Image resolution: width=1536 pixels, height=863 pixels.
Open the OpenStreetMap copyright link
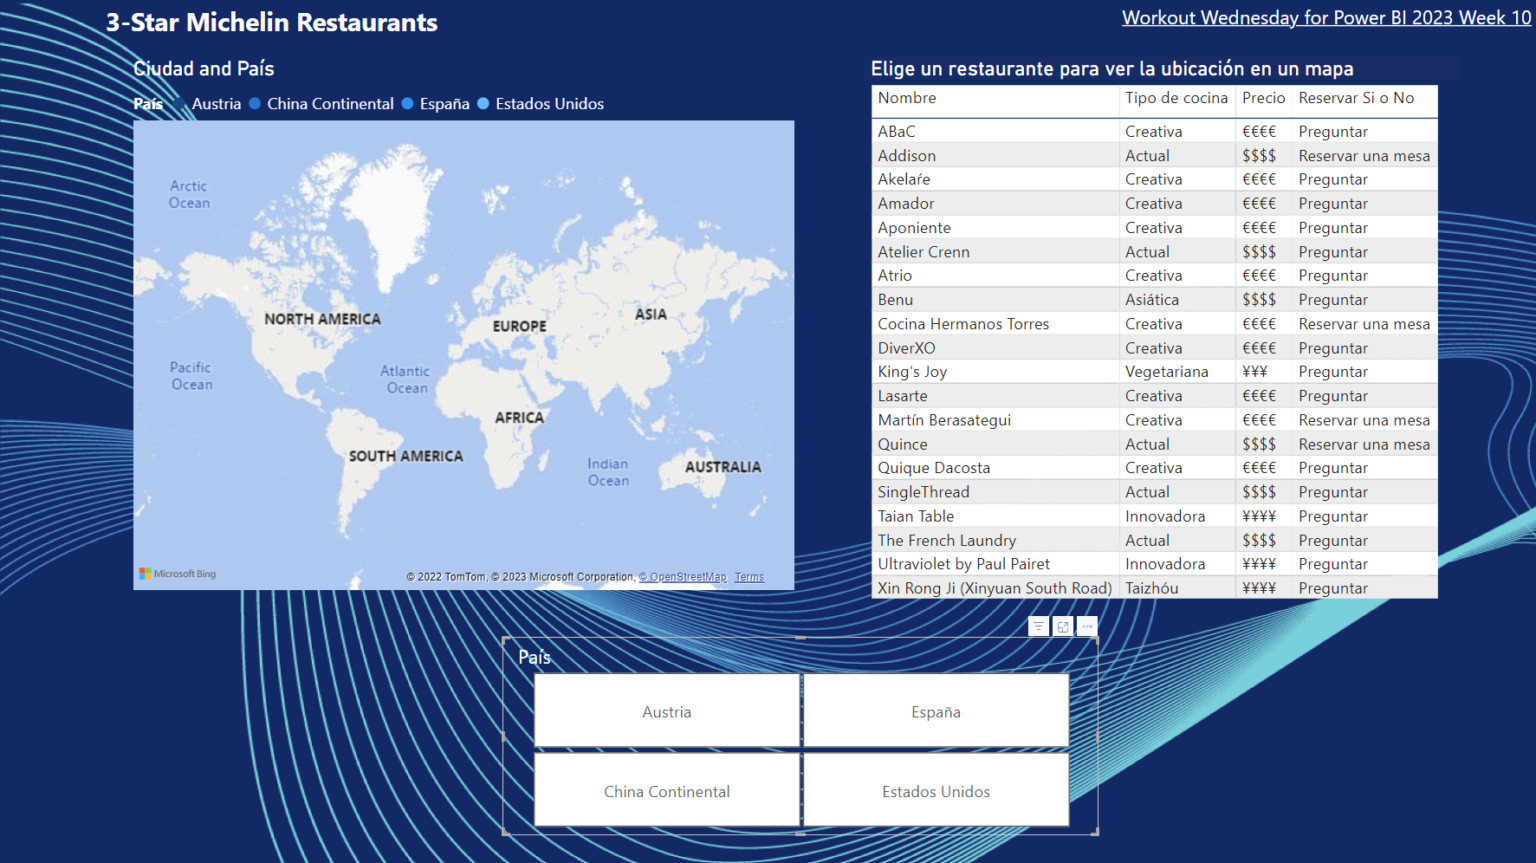tap(683, 576)
